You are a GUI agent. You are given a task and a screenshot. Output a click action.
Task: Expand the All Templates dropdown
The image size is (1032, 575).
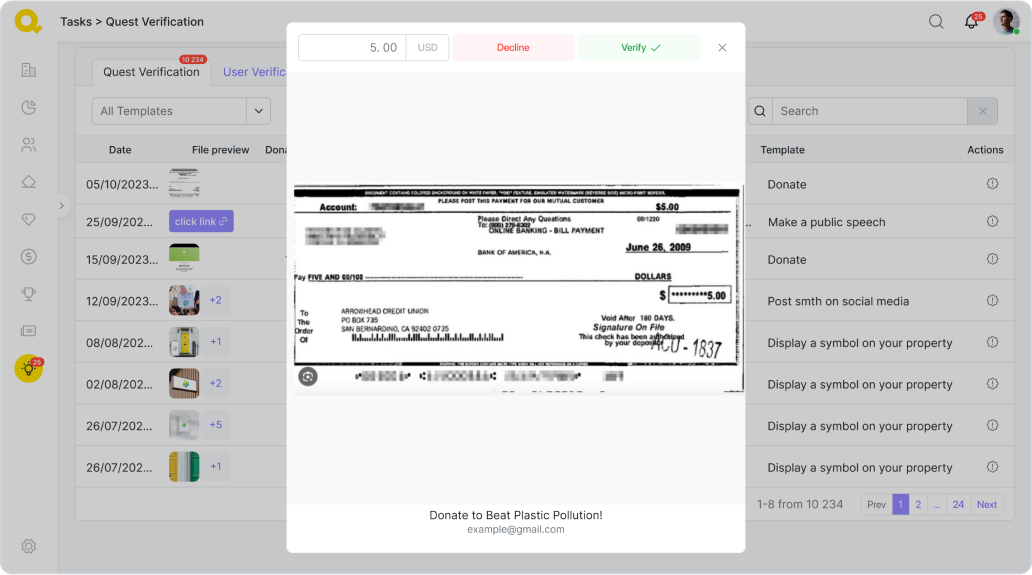click(258, 111)
